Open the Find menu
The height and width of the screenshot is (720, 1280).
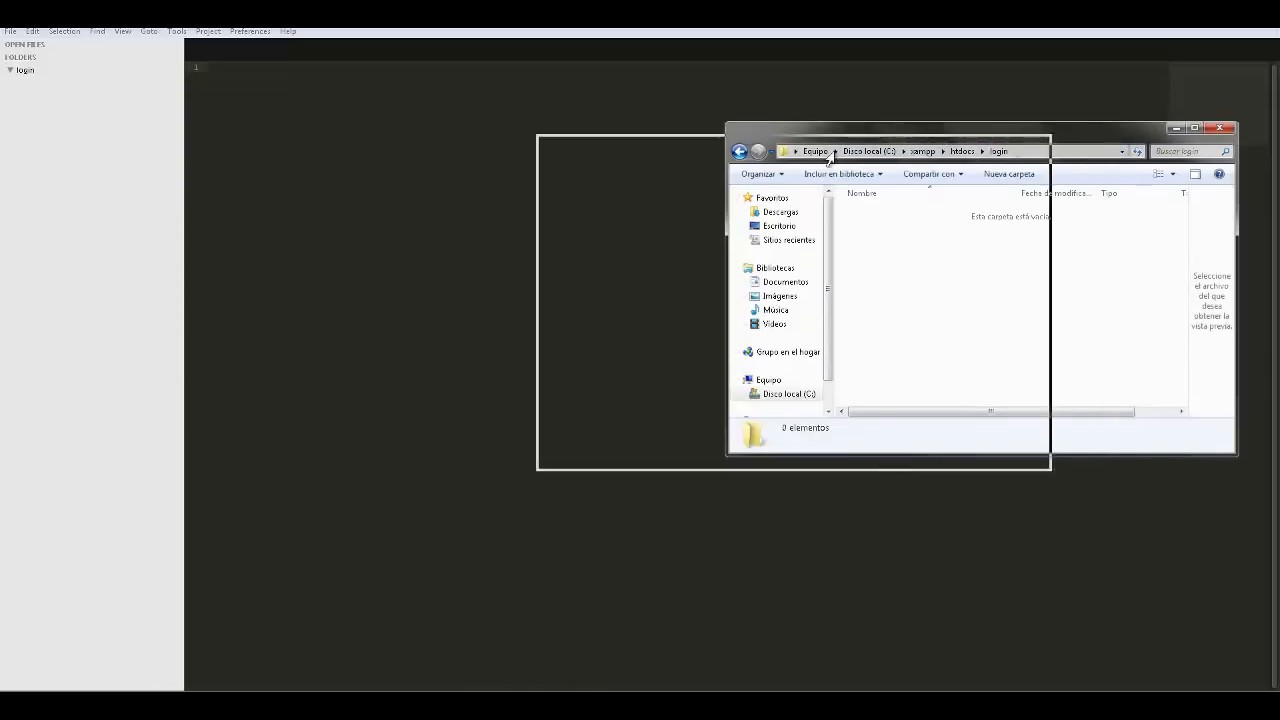[x=97, y=31]
